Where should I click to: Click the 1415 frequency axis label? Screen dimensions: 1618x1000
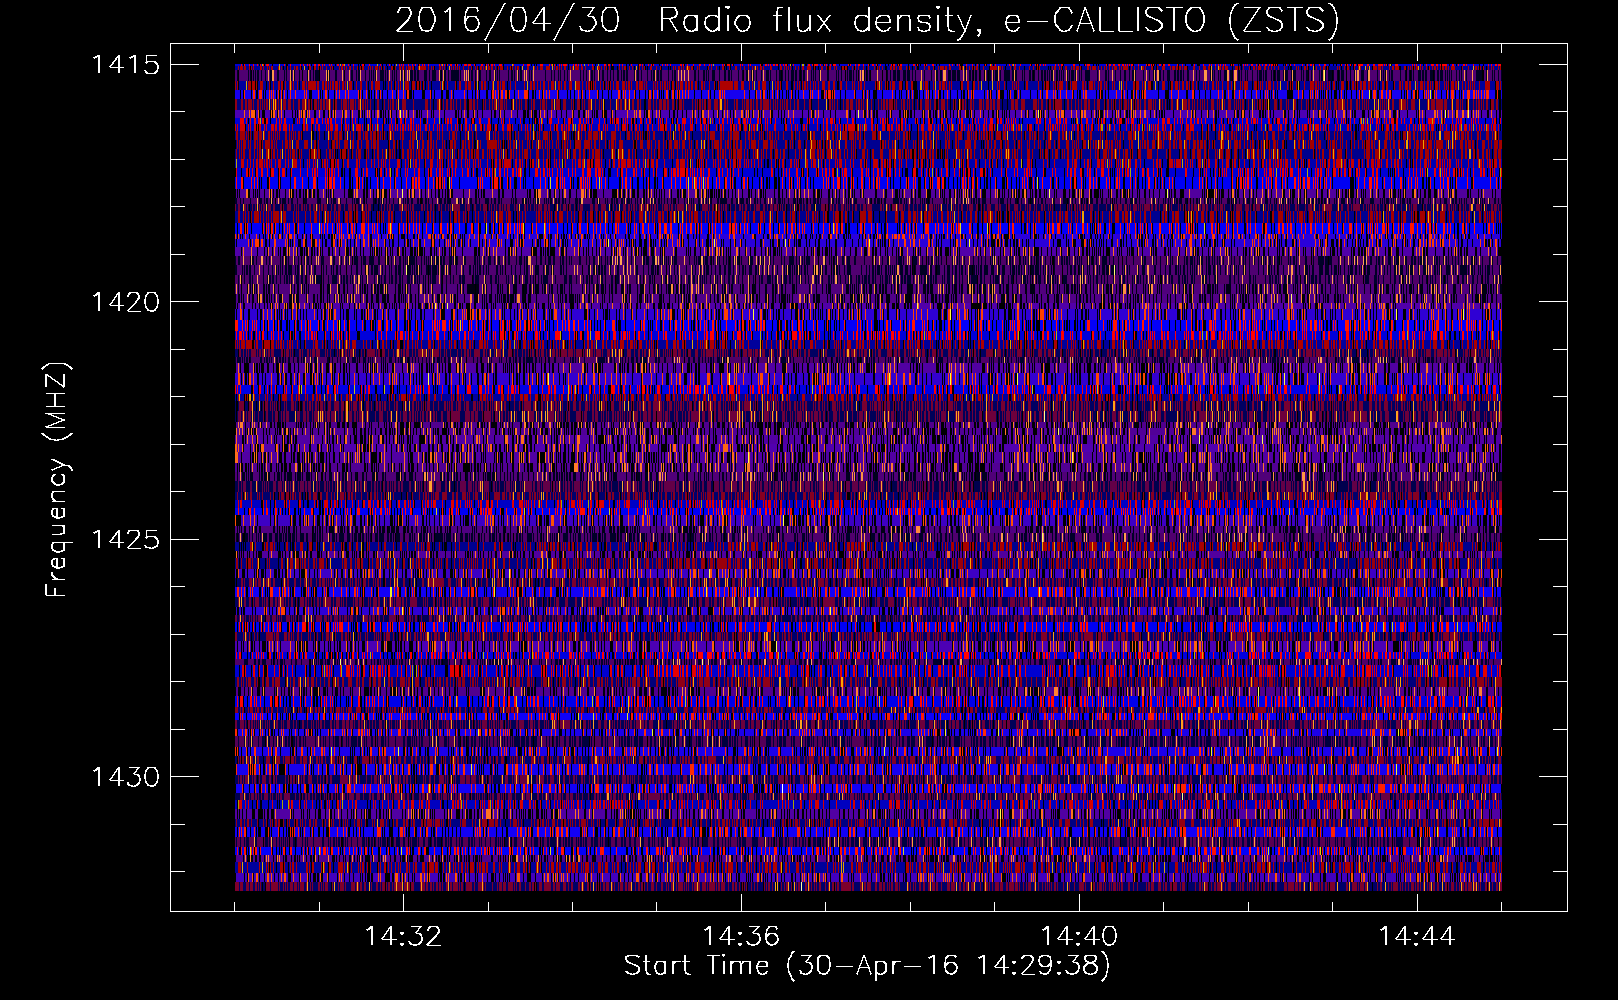coord(125,65)
